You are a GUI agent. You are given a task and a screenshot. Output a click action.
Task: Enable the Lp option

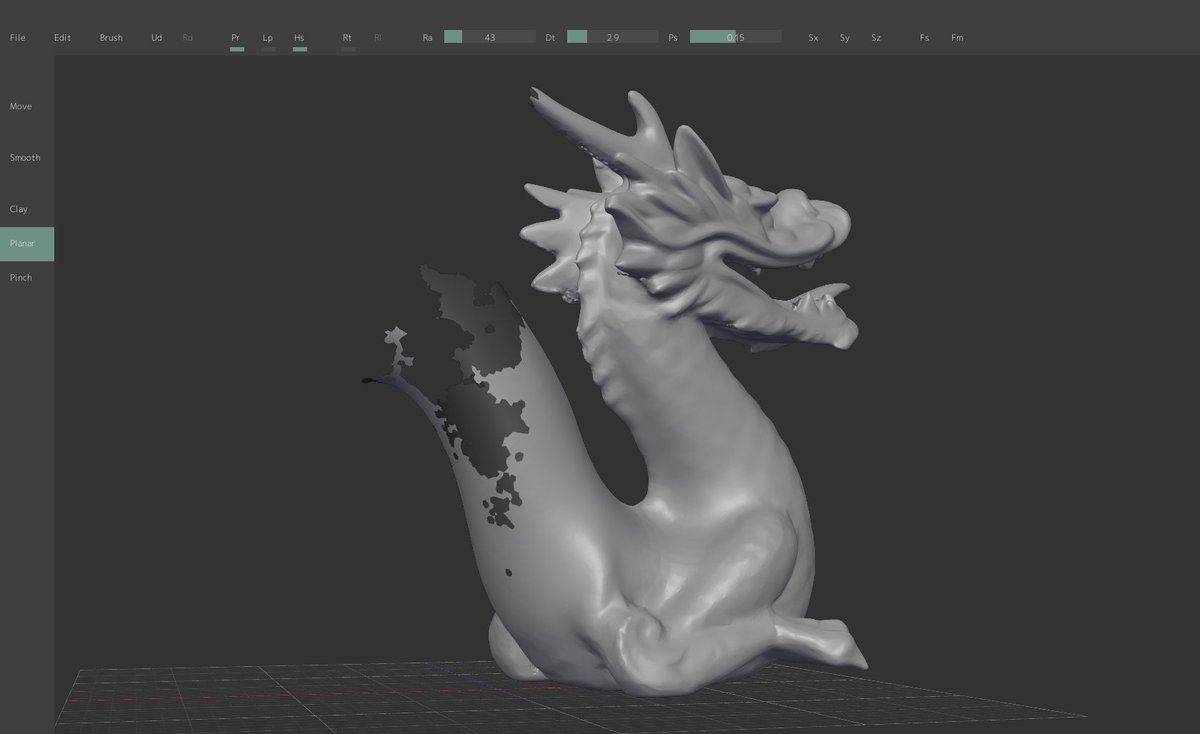coord(267,37)
